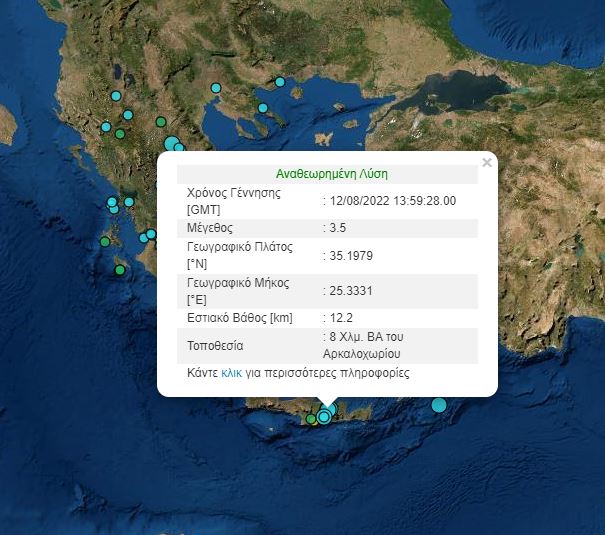Select the large cyan quake marker east of Crete
The width and height of the screenshot is (605, 535).
click(439, 405)
